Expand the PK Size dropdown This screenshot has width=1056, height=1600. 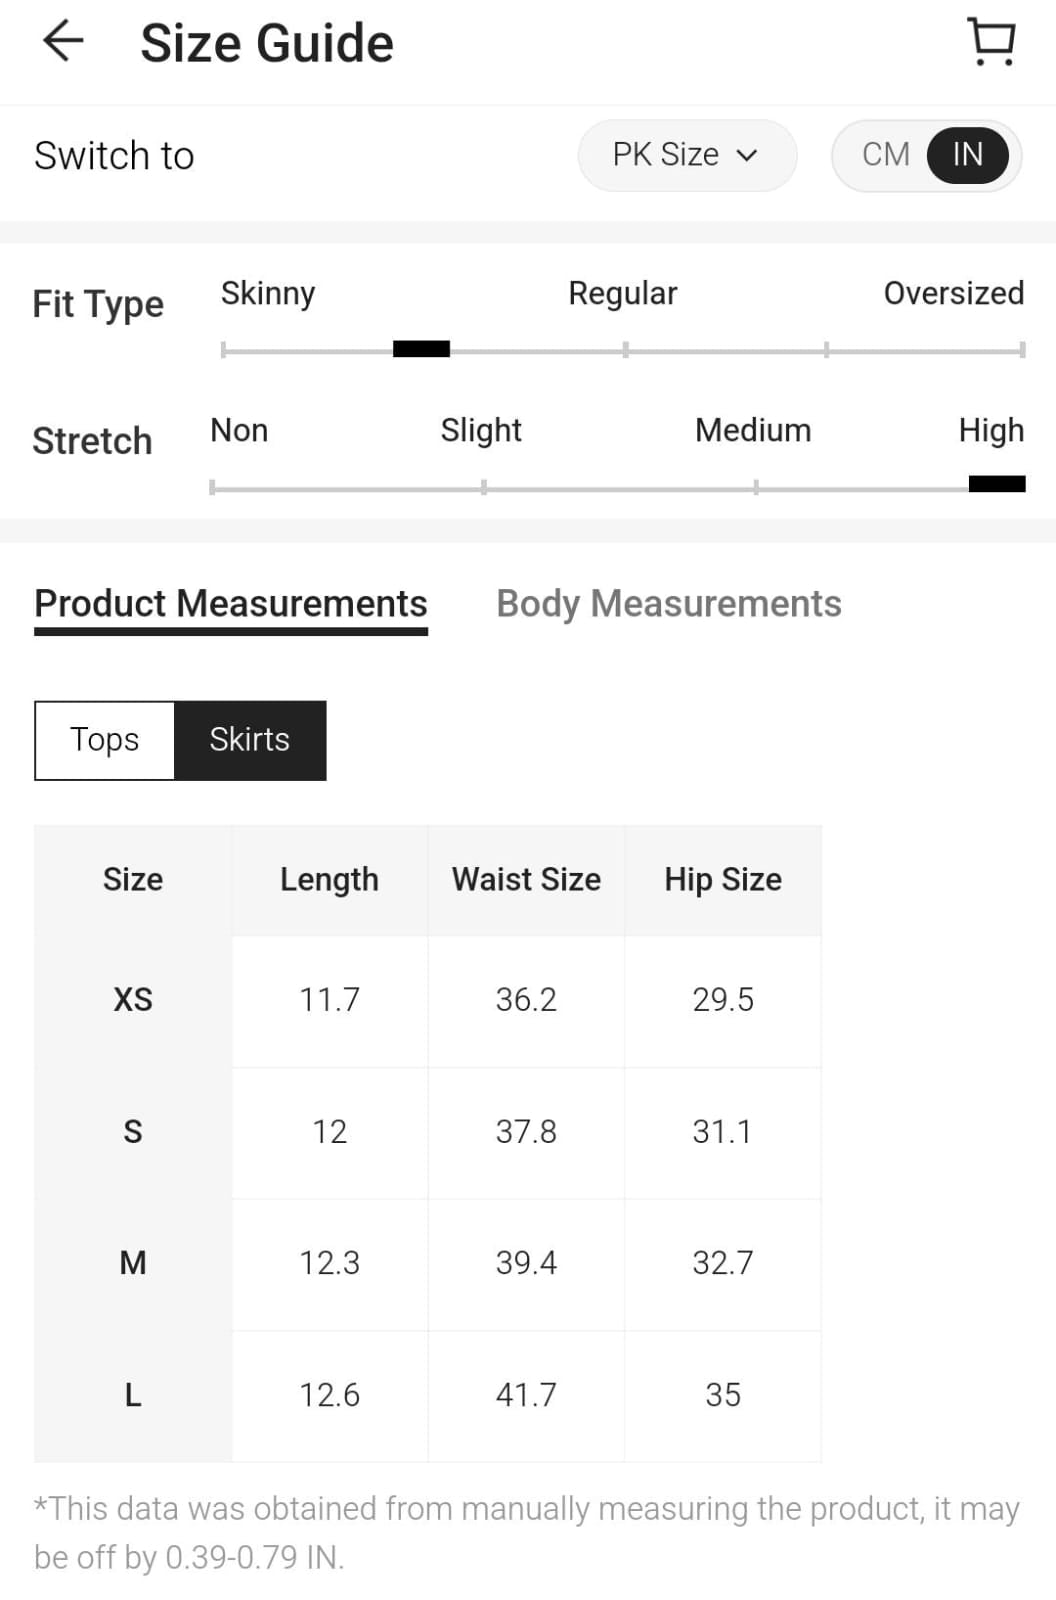point(686,155)
